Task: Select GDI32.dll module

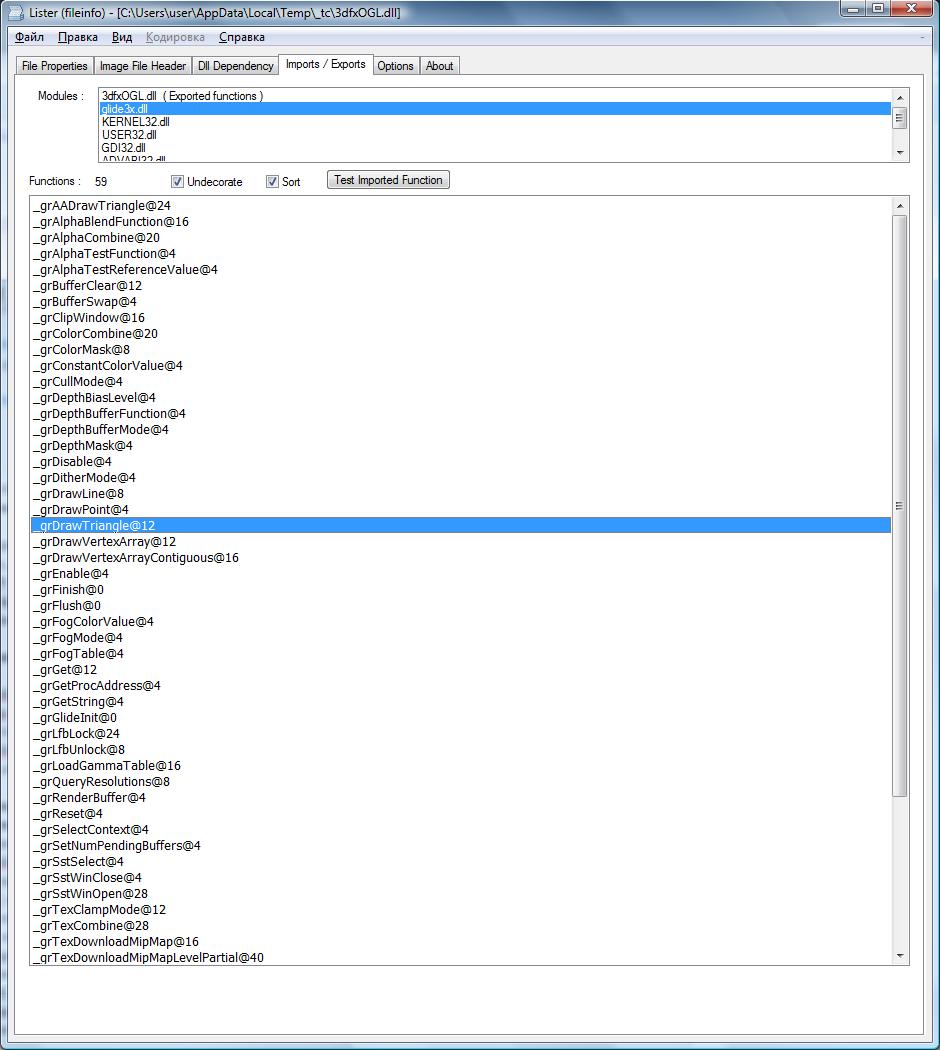Action: [x=495, y=147]
